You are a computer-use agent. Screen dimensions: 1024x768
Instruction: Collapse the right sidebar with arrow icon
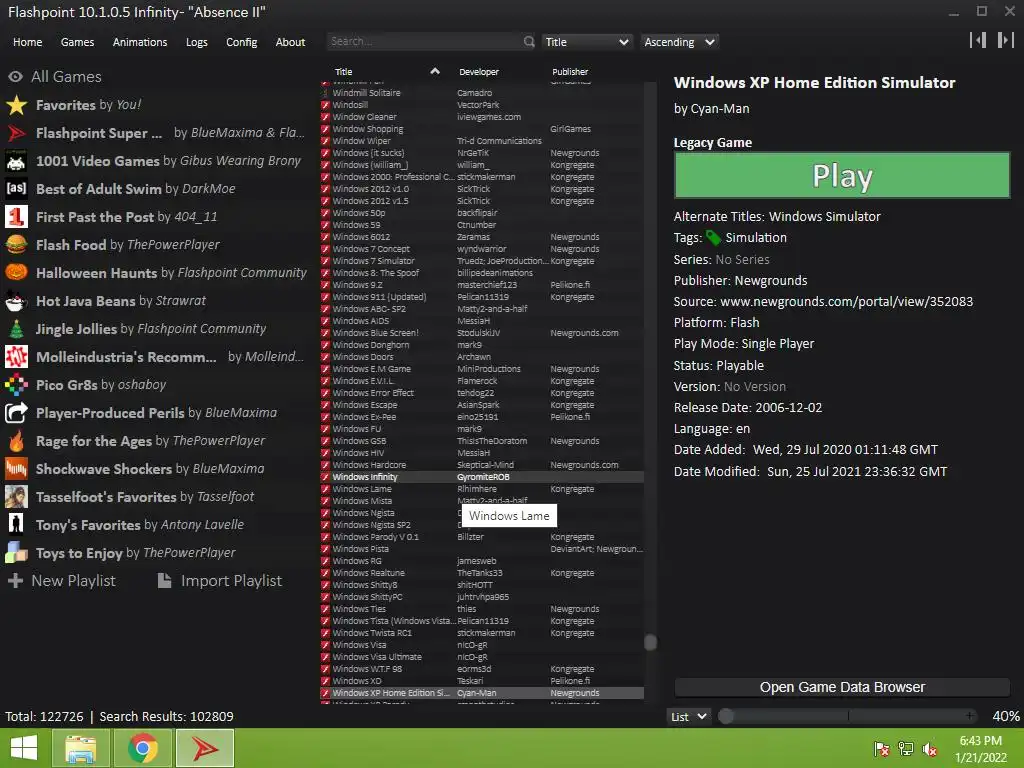[x=1005, y=40]
